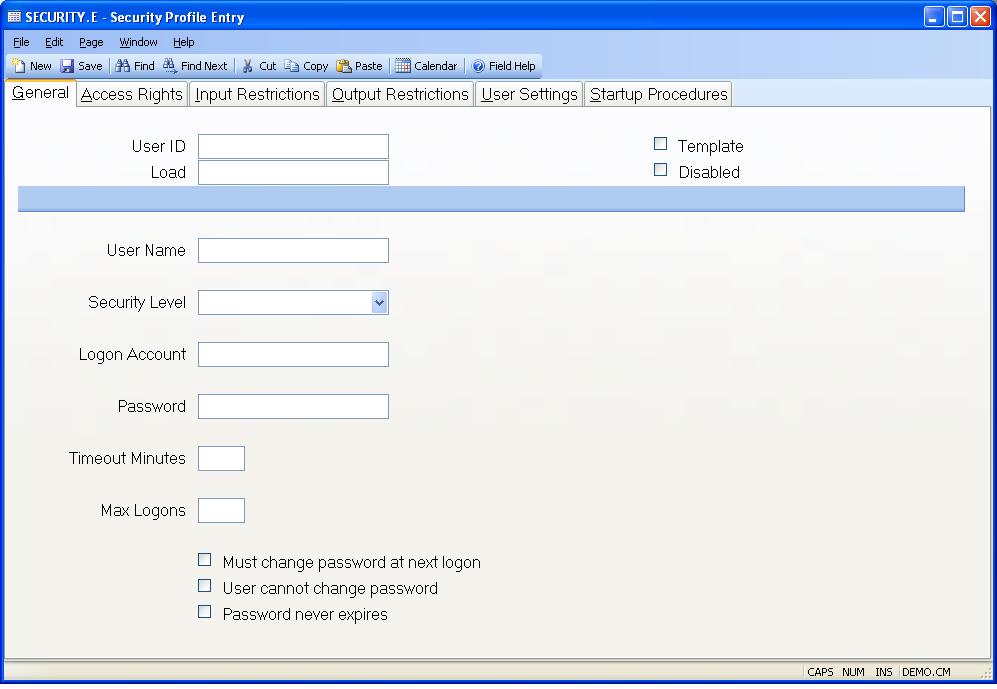Click the CAPS status bar indicator
Viewport: 997px width, 689px height.
pyautogui.click(x=820, y=672)
